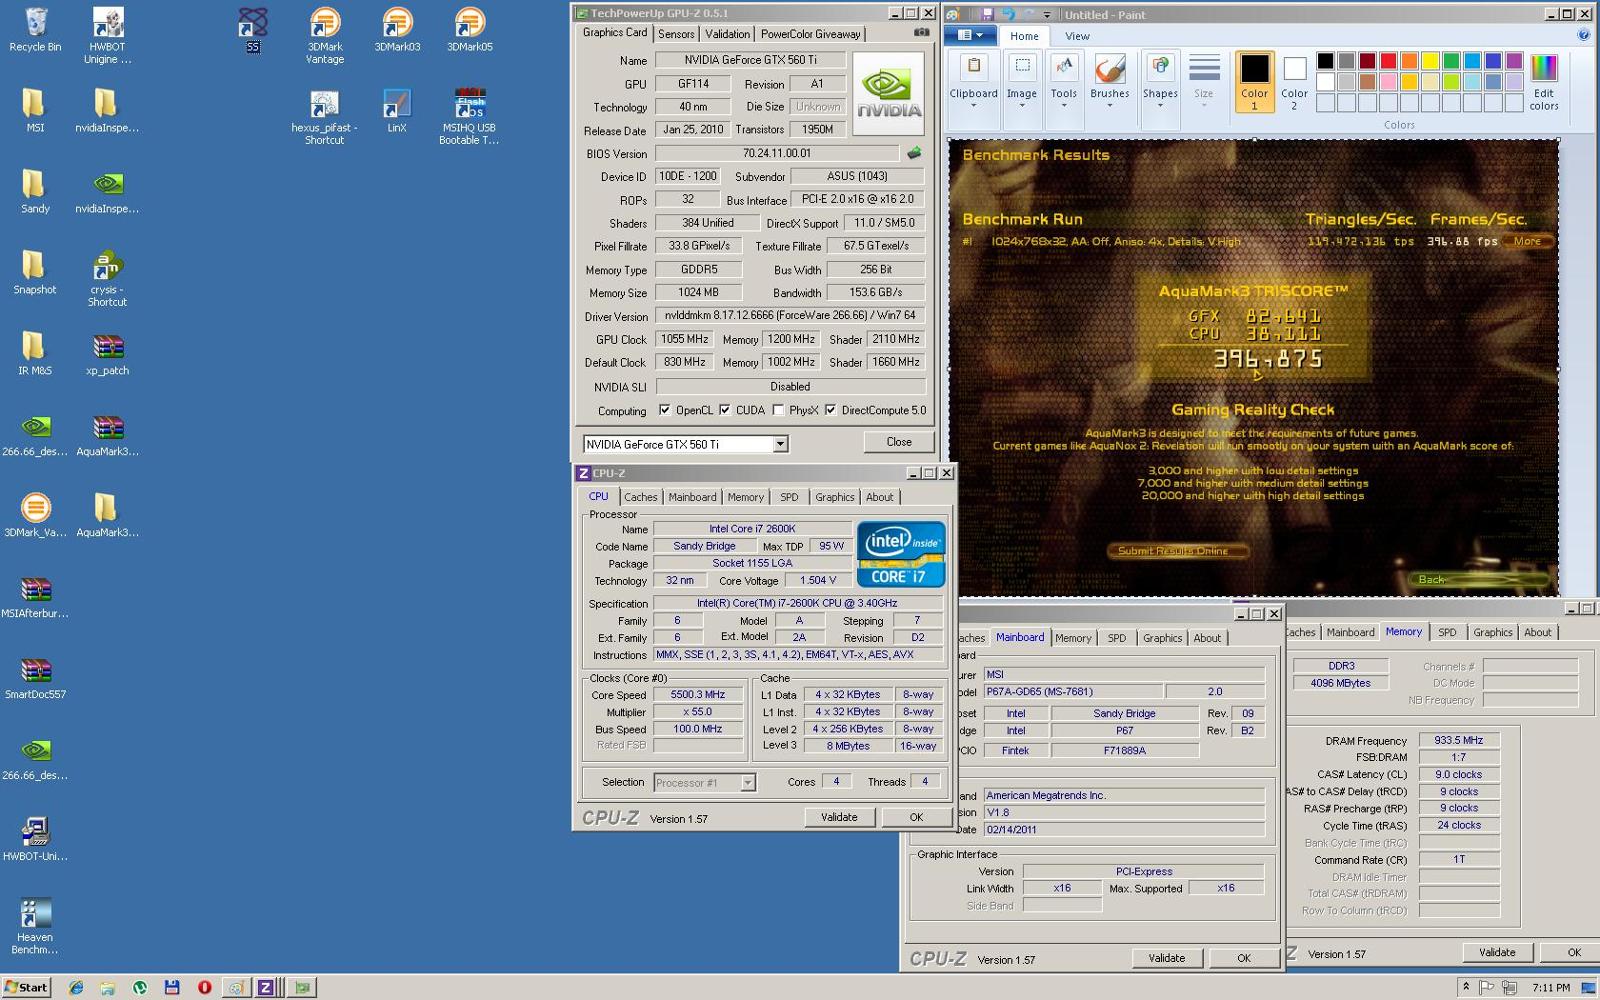Viewport: 1600px width, 1000px height.
Task: Open the Customize Quick Access Toolbar dropdown
Action: click(1048, 14)
